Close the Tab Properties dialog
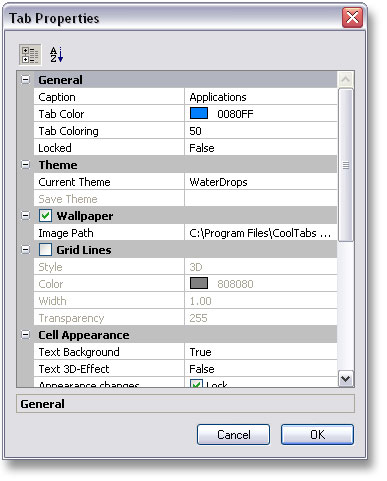 pos(352,18)
